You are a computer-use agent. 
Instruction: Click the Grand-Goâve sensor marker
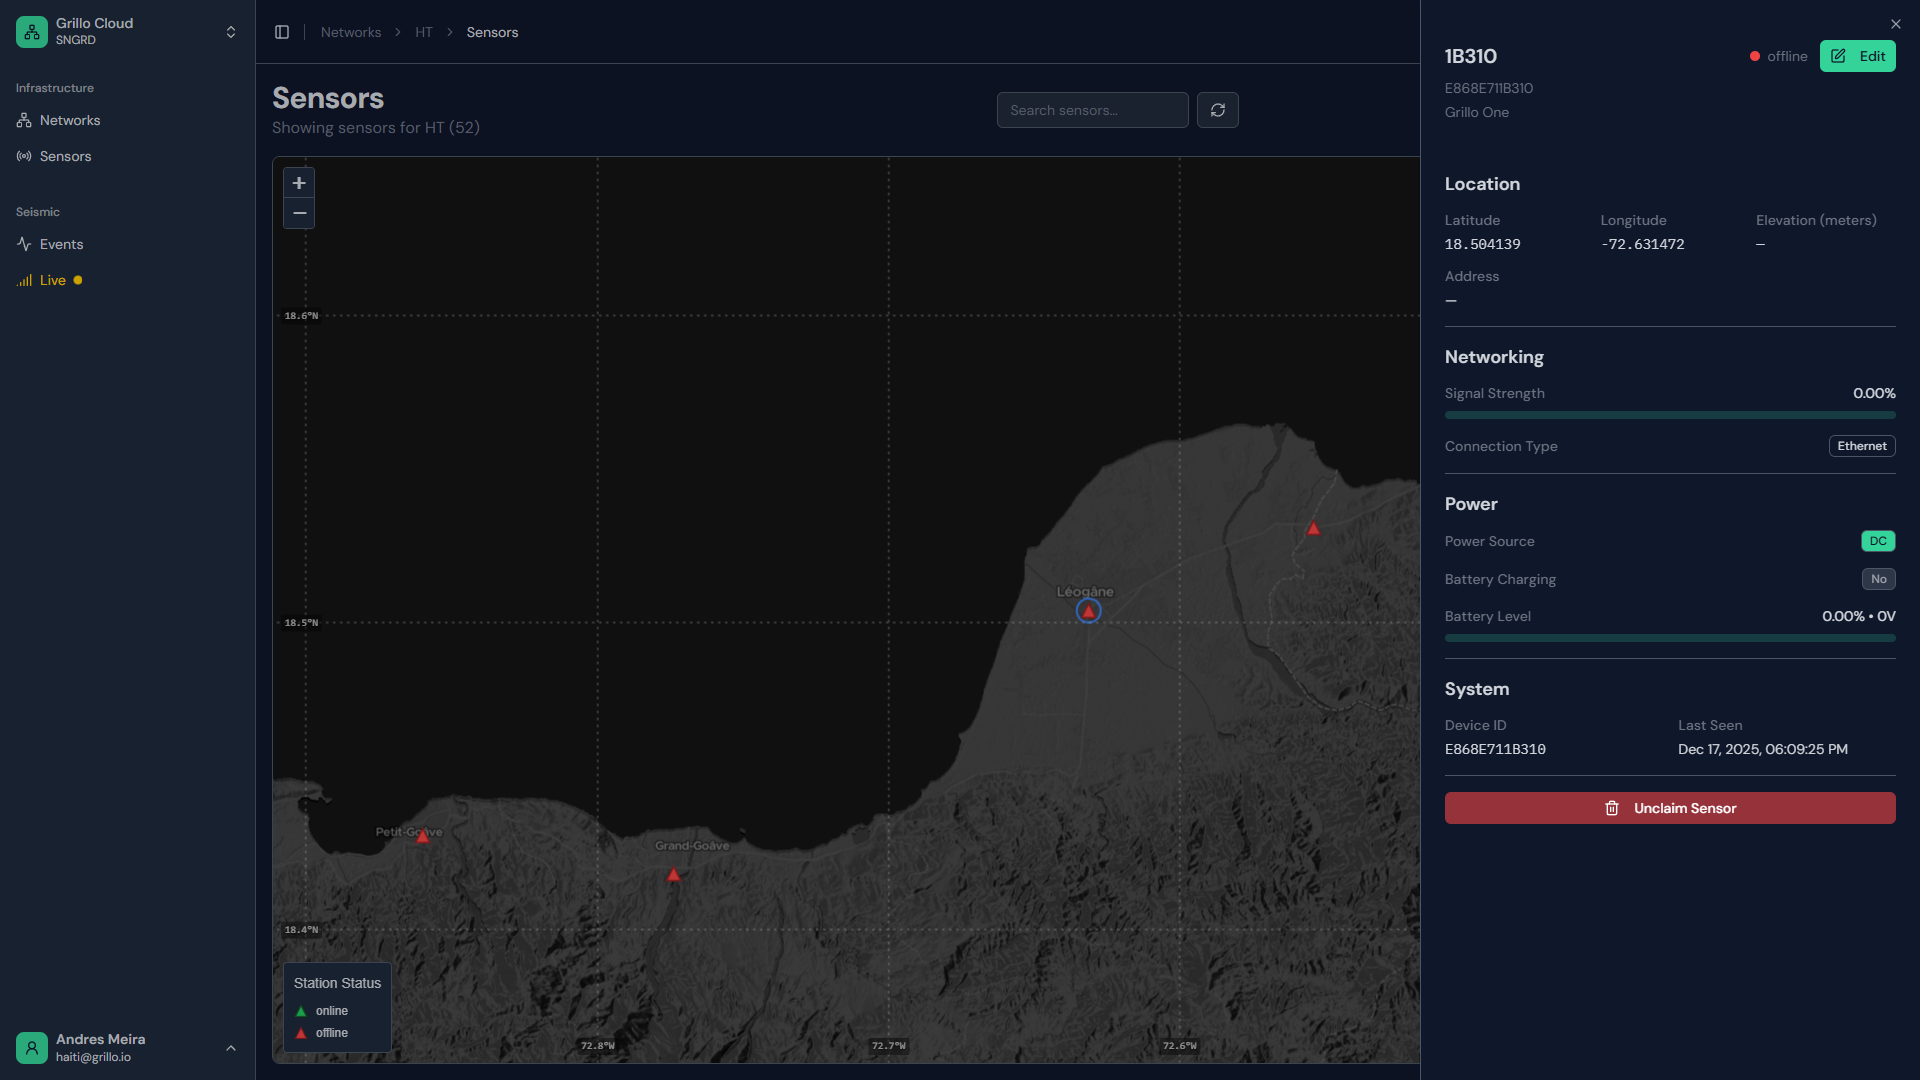click(x=674, y=875)
